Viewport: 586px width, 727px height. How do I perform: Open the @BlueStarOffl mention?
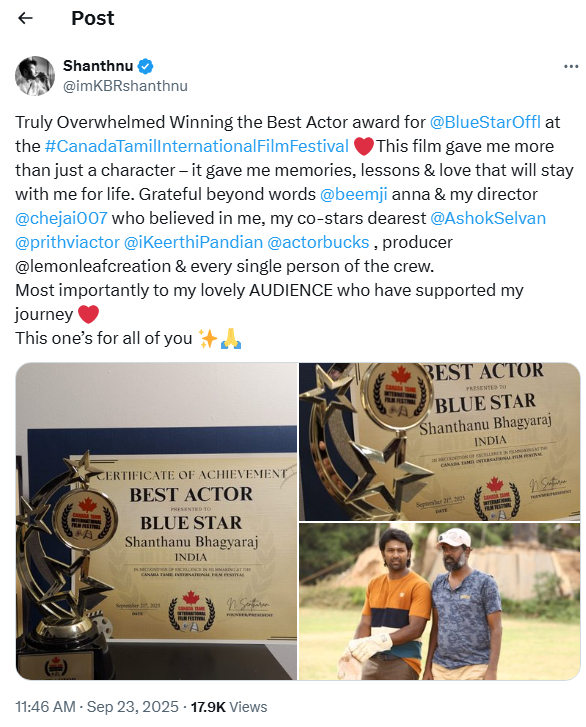[x=485, y=122]
